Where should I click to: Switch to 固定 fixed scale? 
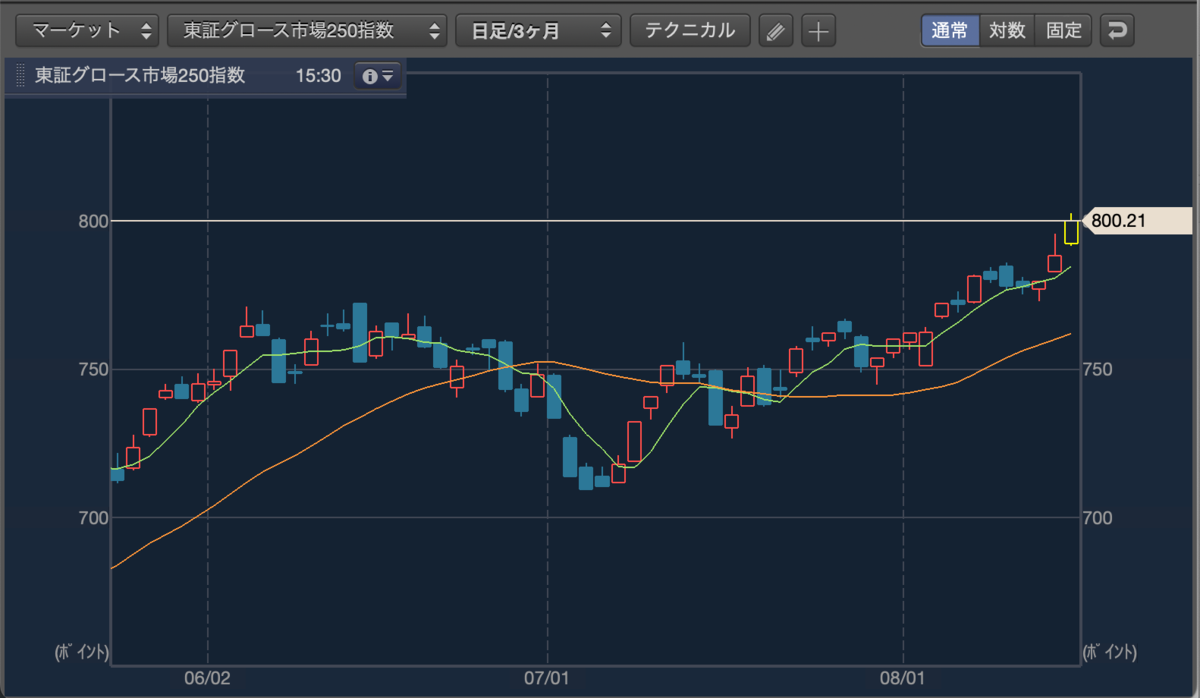(1064, 30)
